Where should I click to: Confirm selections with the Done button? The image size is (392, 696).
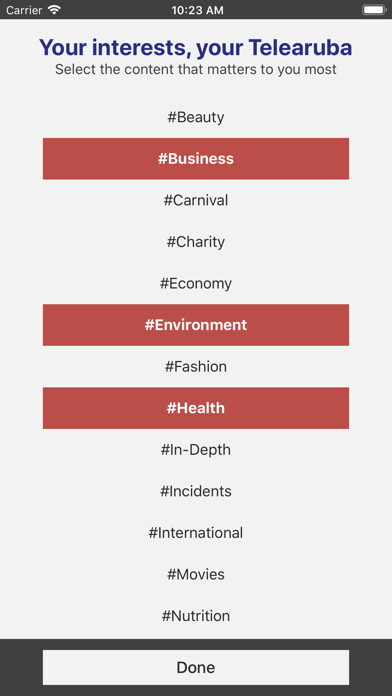[x=196, y=667]
